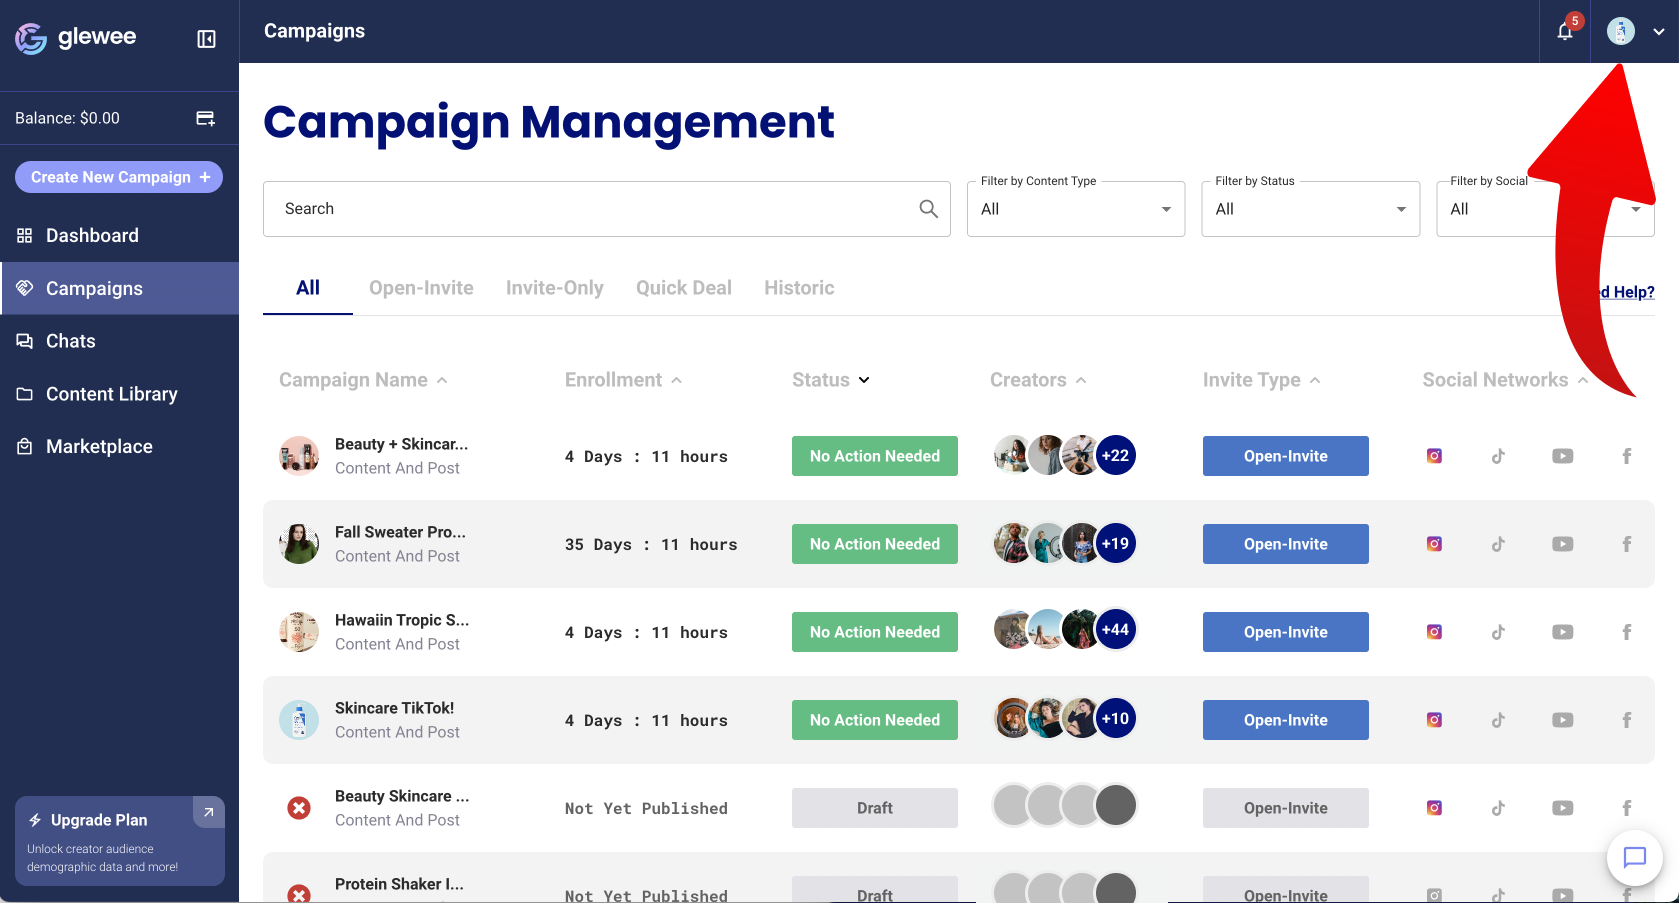Click TikTok icon for Beauty + Skincar... row
The width and height of the screenshot is (1679, 903).
[x=1498, y=456]
